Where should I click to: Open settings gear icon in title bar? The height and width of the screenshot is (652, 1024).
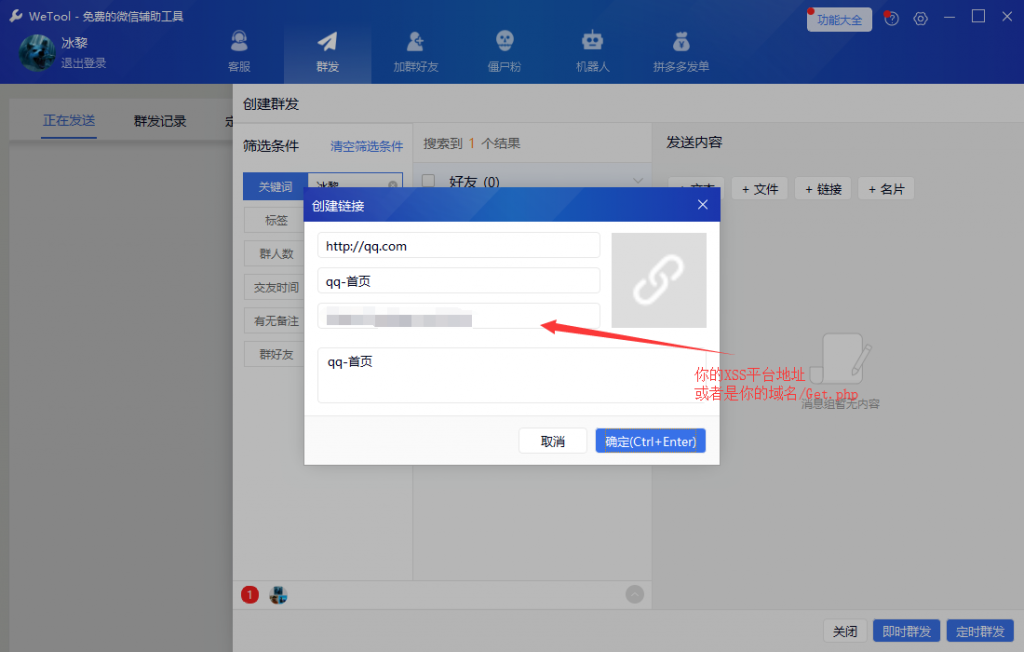coord(921,19)
